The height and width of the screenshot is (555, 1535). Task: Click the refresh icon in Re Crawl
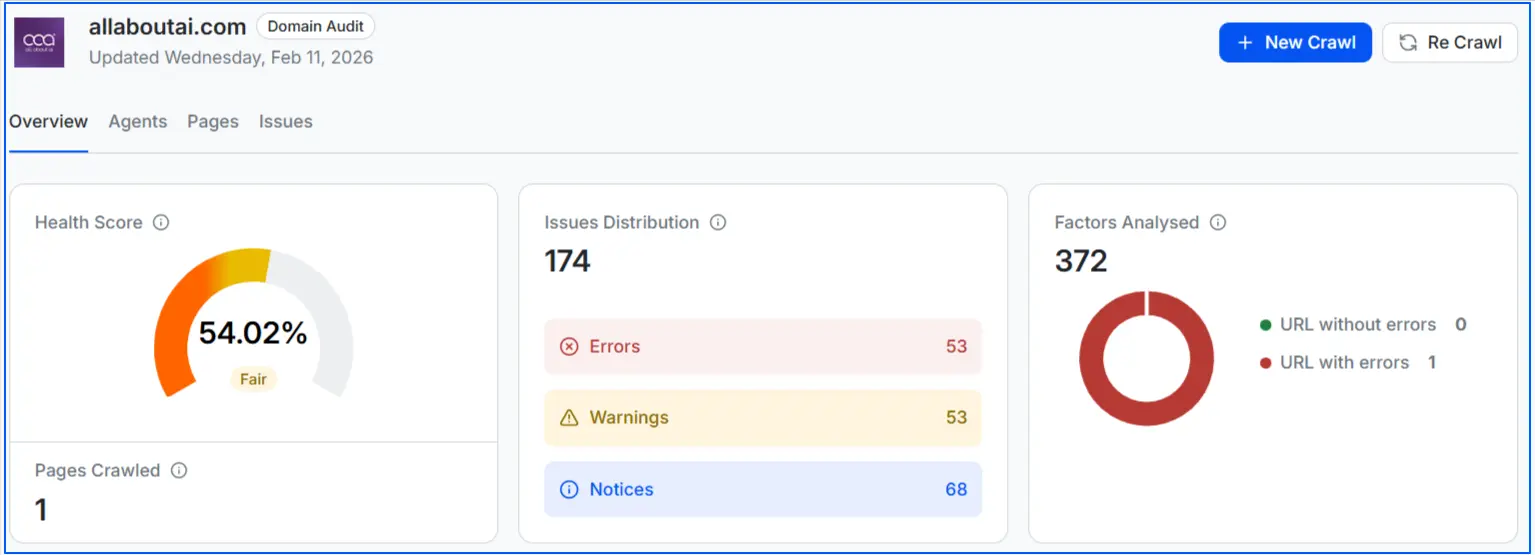pyautogui.click(x=1408, y=42)
